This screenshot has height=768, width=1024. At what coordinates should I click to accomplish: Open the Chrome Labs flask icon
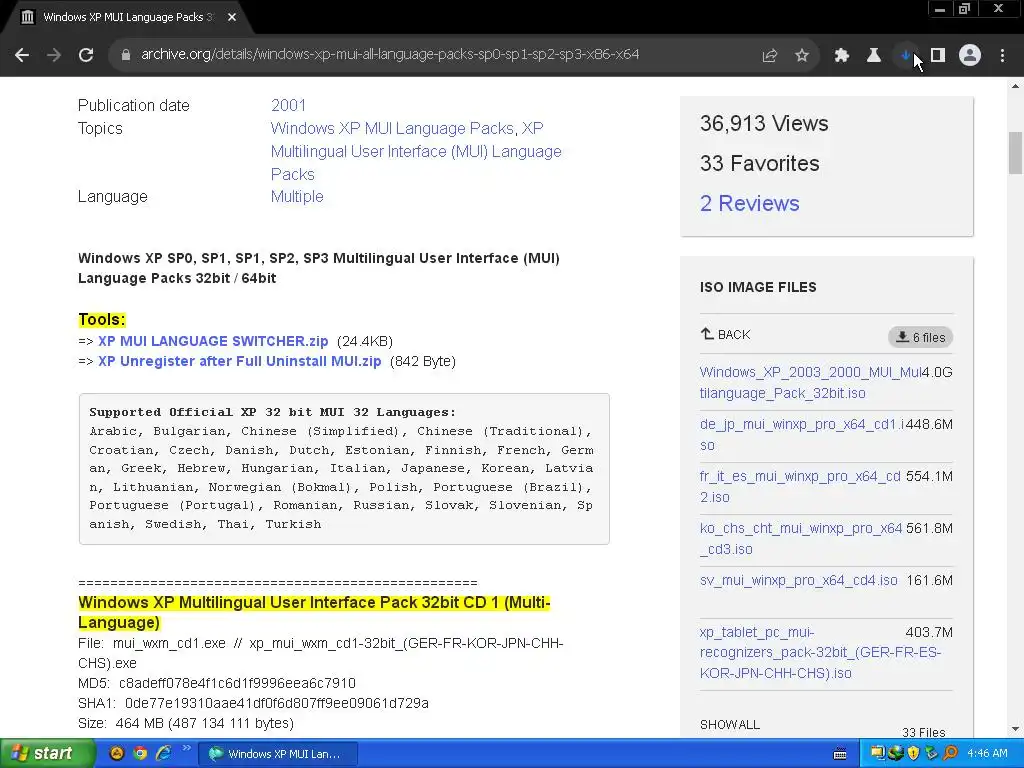[x=873, y=56]
